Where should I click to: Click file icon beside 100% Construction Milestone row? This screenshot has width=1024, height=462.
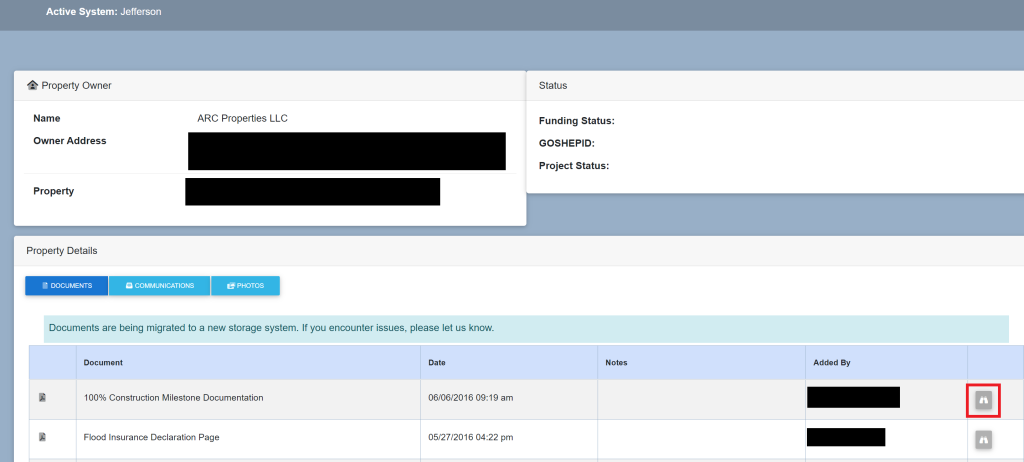point(42,398)
